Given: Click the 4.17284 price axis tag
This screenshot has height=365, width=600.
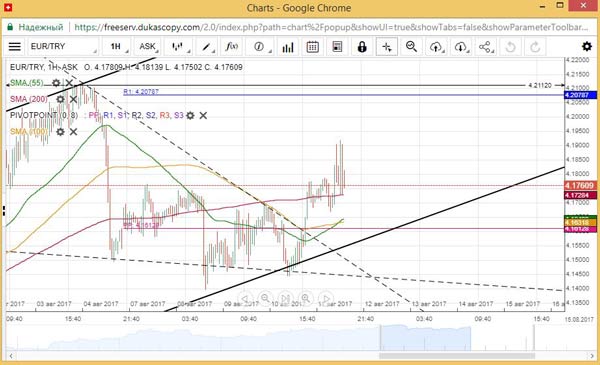Looking at the screenshot, I should click(580, 195).
